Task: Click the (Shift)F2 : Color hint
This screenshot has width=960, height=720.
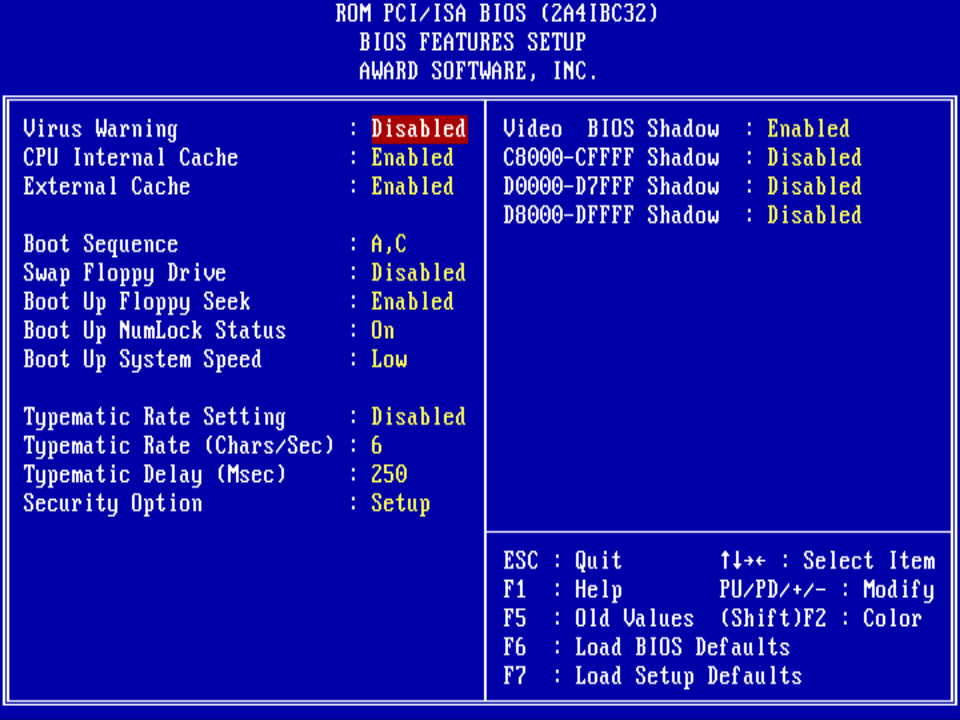Action: 821,618
